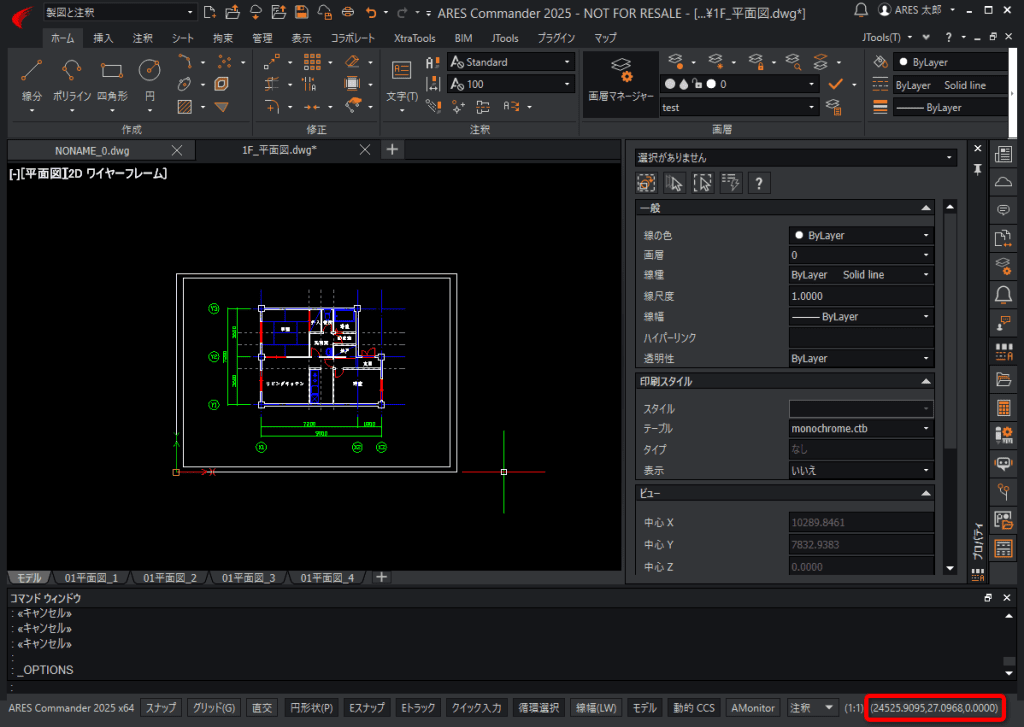
Task: Click the quick select help question icon
Action: coord(758,184)
